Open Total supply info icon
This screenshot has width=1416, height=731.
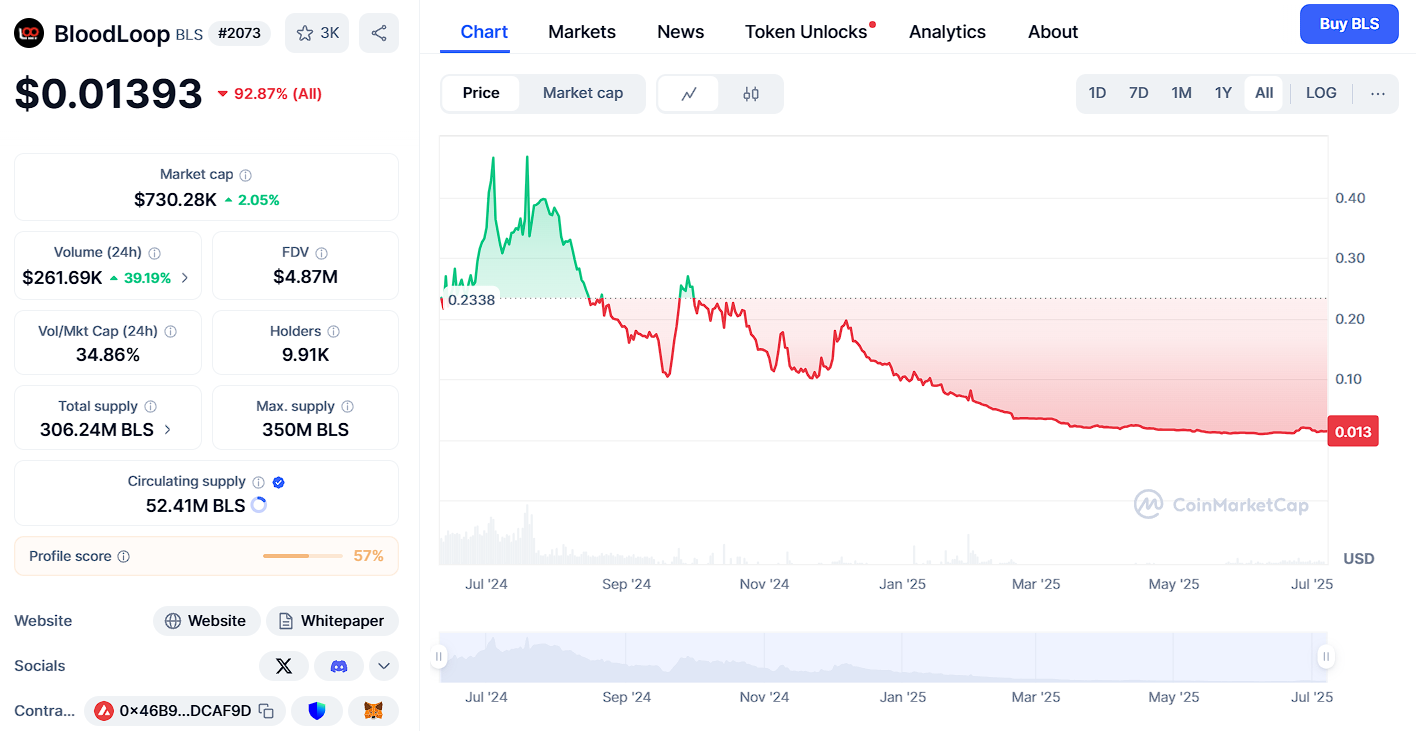click(151, 406)
